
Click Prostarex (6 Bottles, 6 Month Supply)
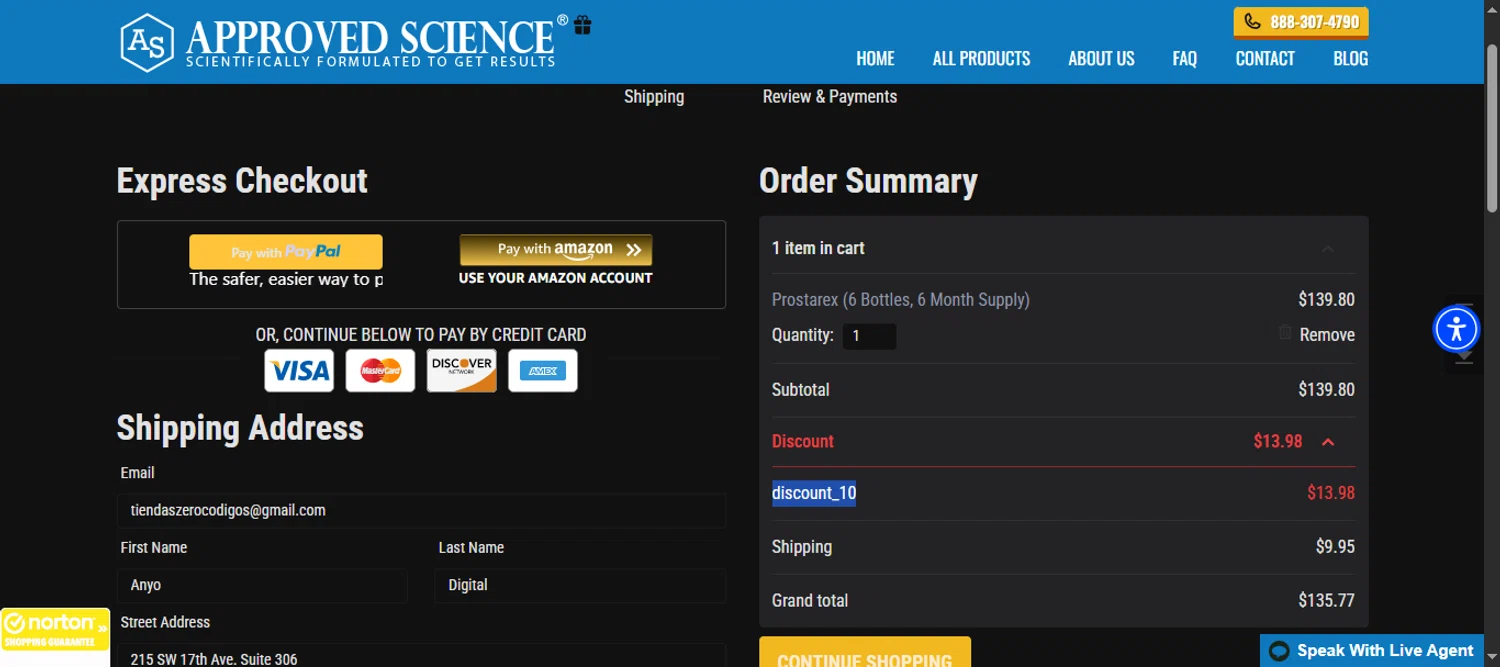pyautogui.click(x=901, y=300)
